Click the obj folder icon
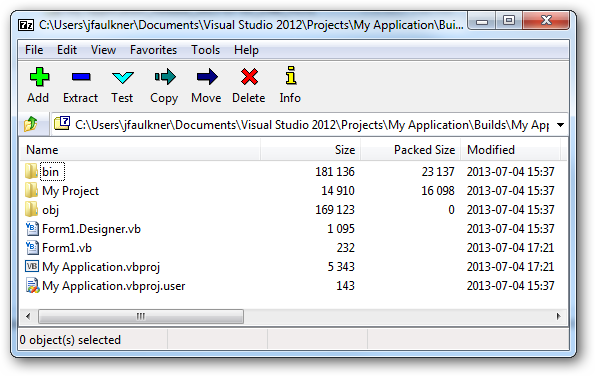This screenshot has height=376, width=595. pos(31,209)
